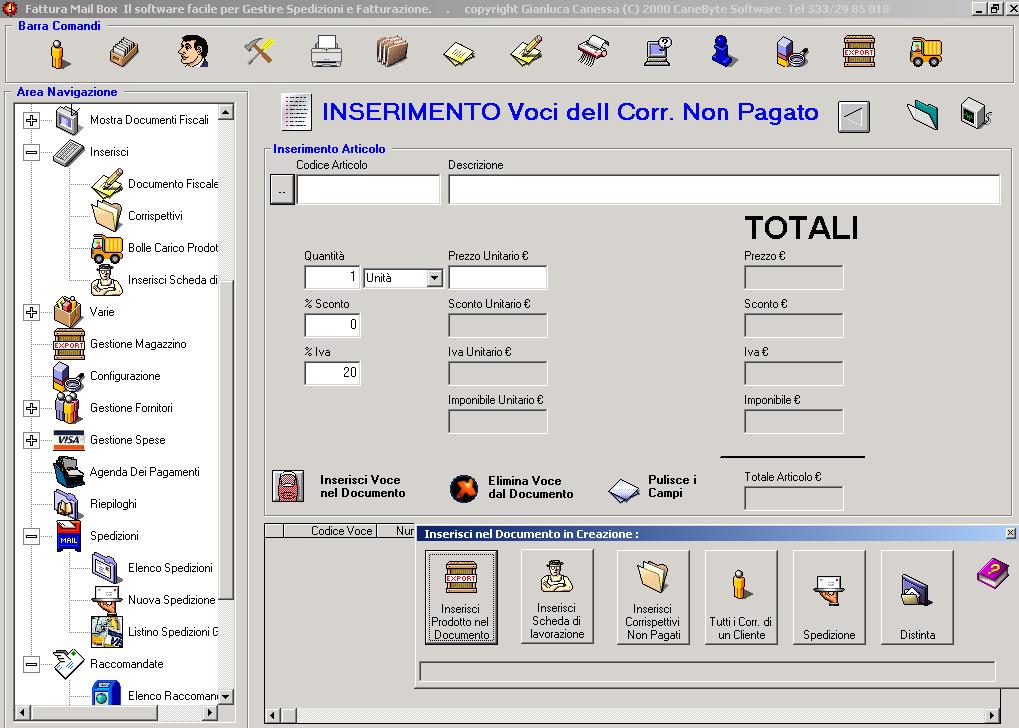Open the hammer and pickaxe tools icon
Image resolution: width=1019 pixels, height=728 pixels.
coord(259,51)
